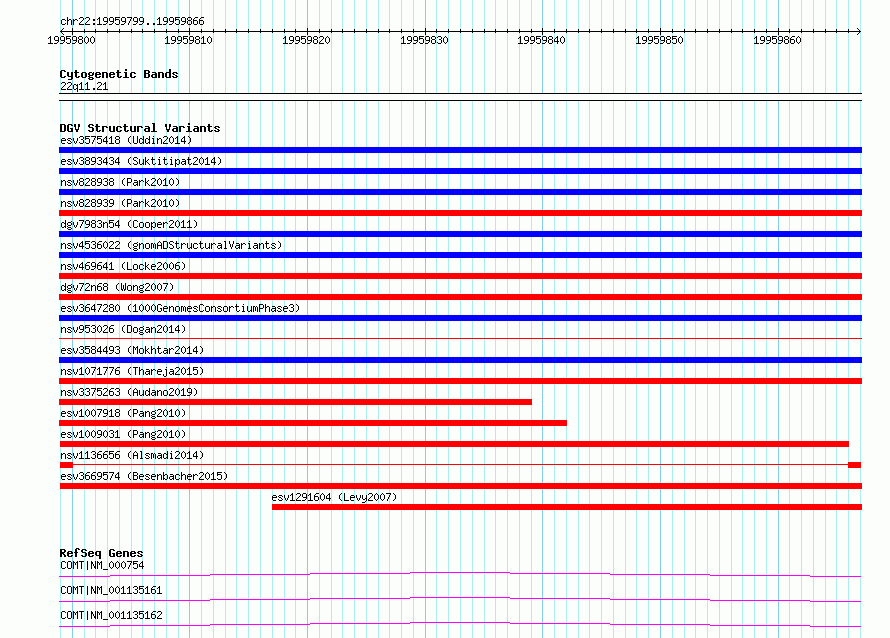
Task: Open esv3584493 (Mokhtar2014) variant label
Action: coord(132,350)
